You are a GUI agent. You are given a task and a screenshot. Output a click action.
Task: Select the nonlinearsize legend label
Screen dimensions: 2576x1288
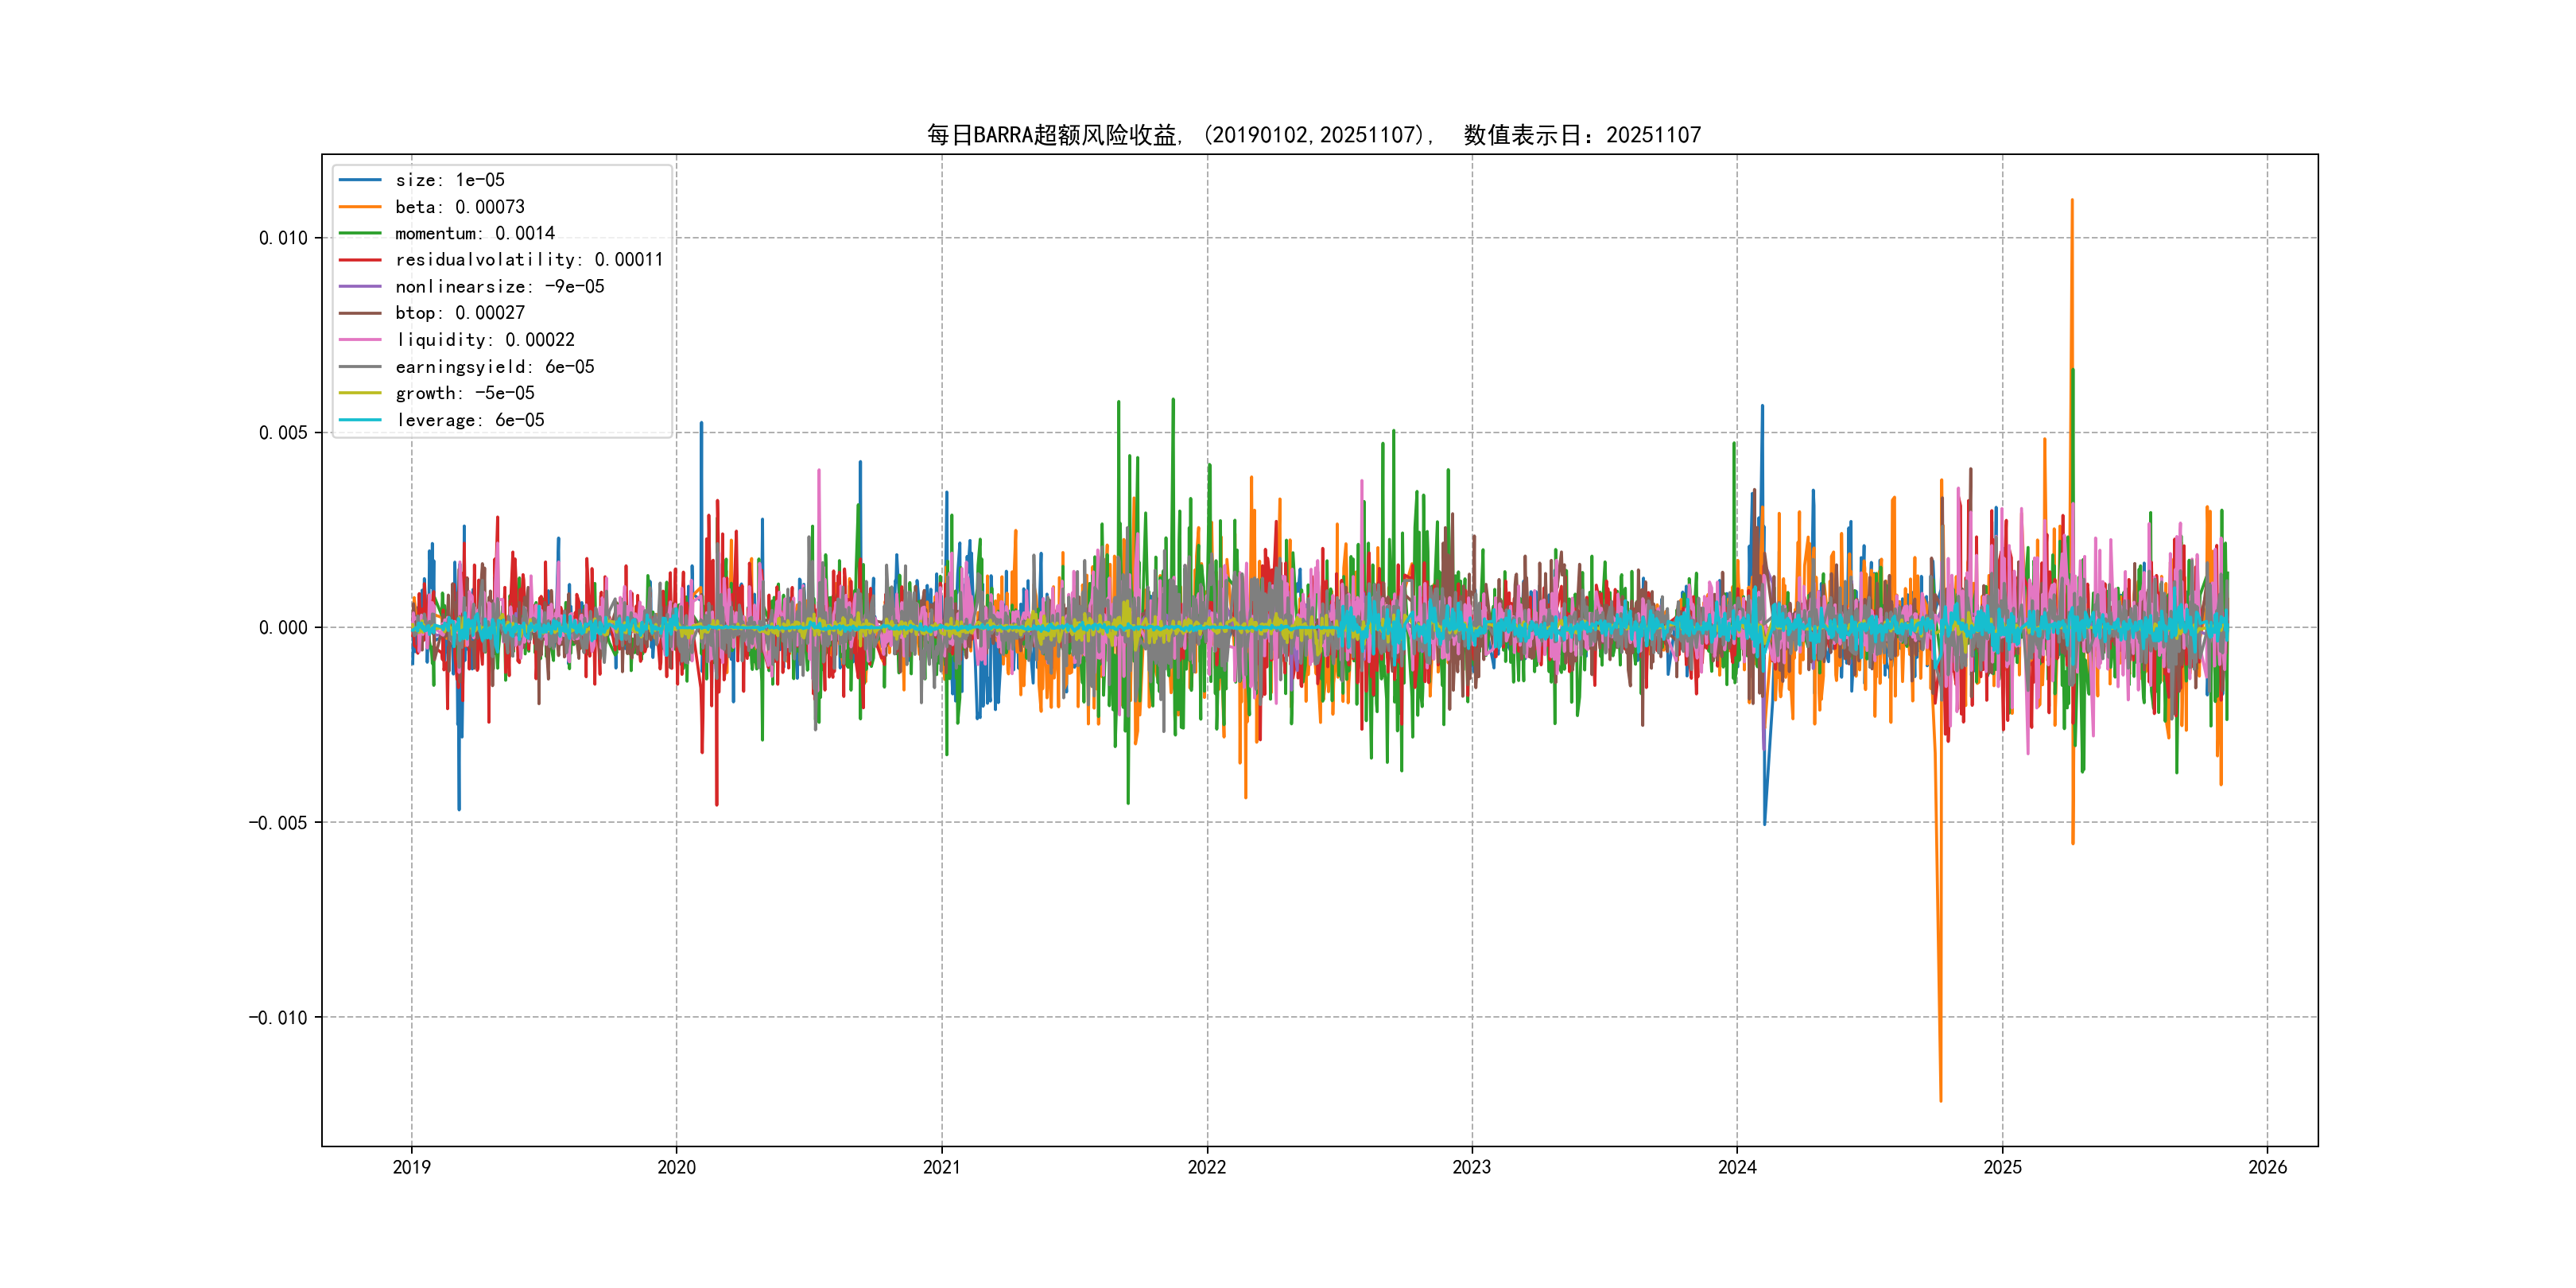point(499,287)
